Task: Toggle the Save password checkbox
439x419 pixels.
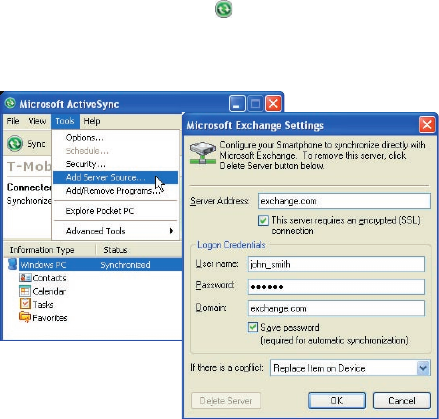Action: 253,327
